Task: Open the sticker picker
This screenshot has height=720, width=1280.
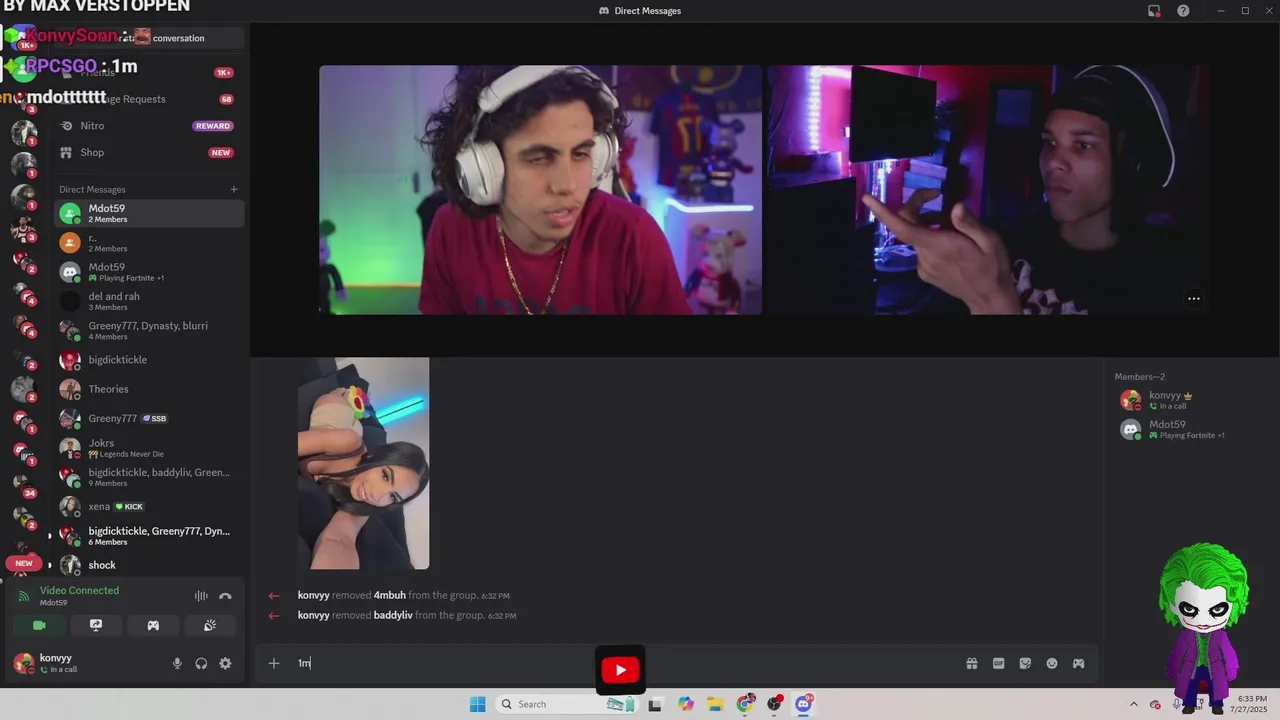Action: (x=1025, y=663)
